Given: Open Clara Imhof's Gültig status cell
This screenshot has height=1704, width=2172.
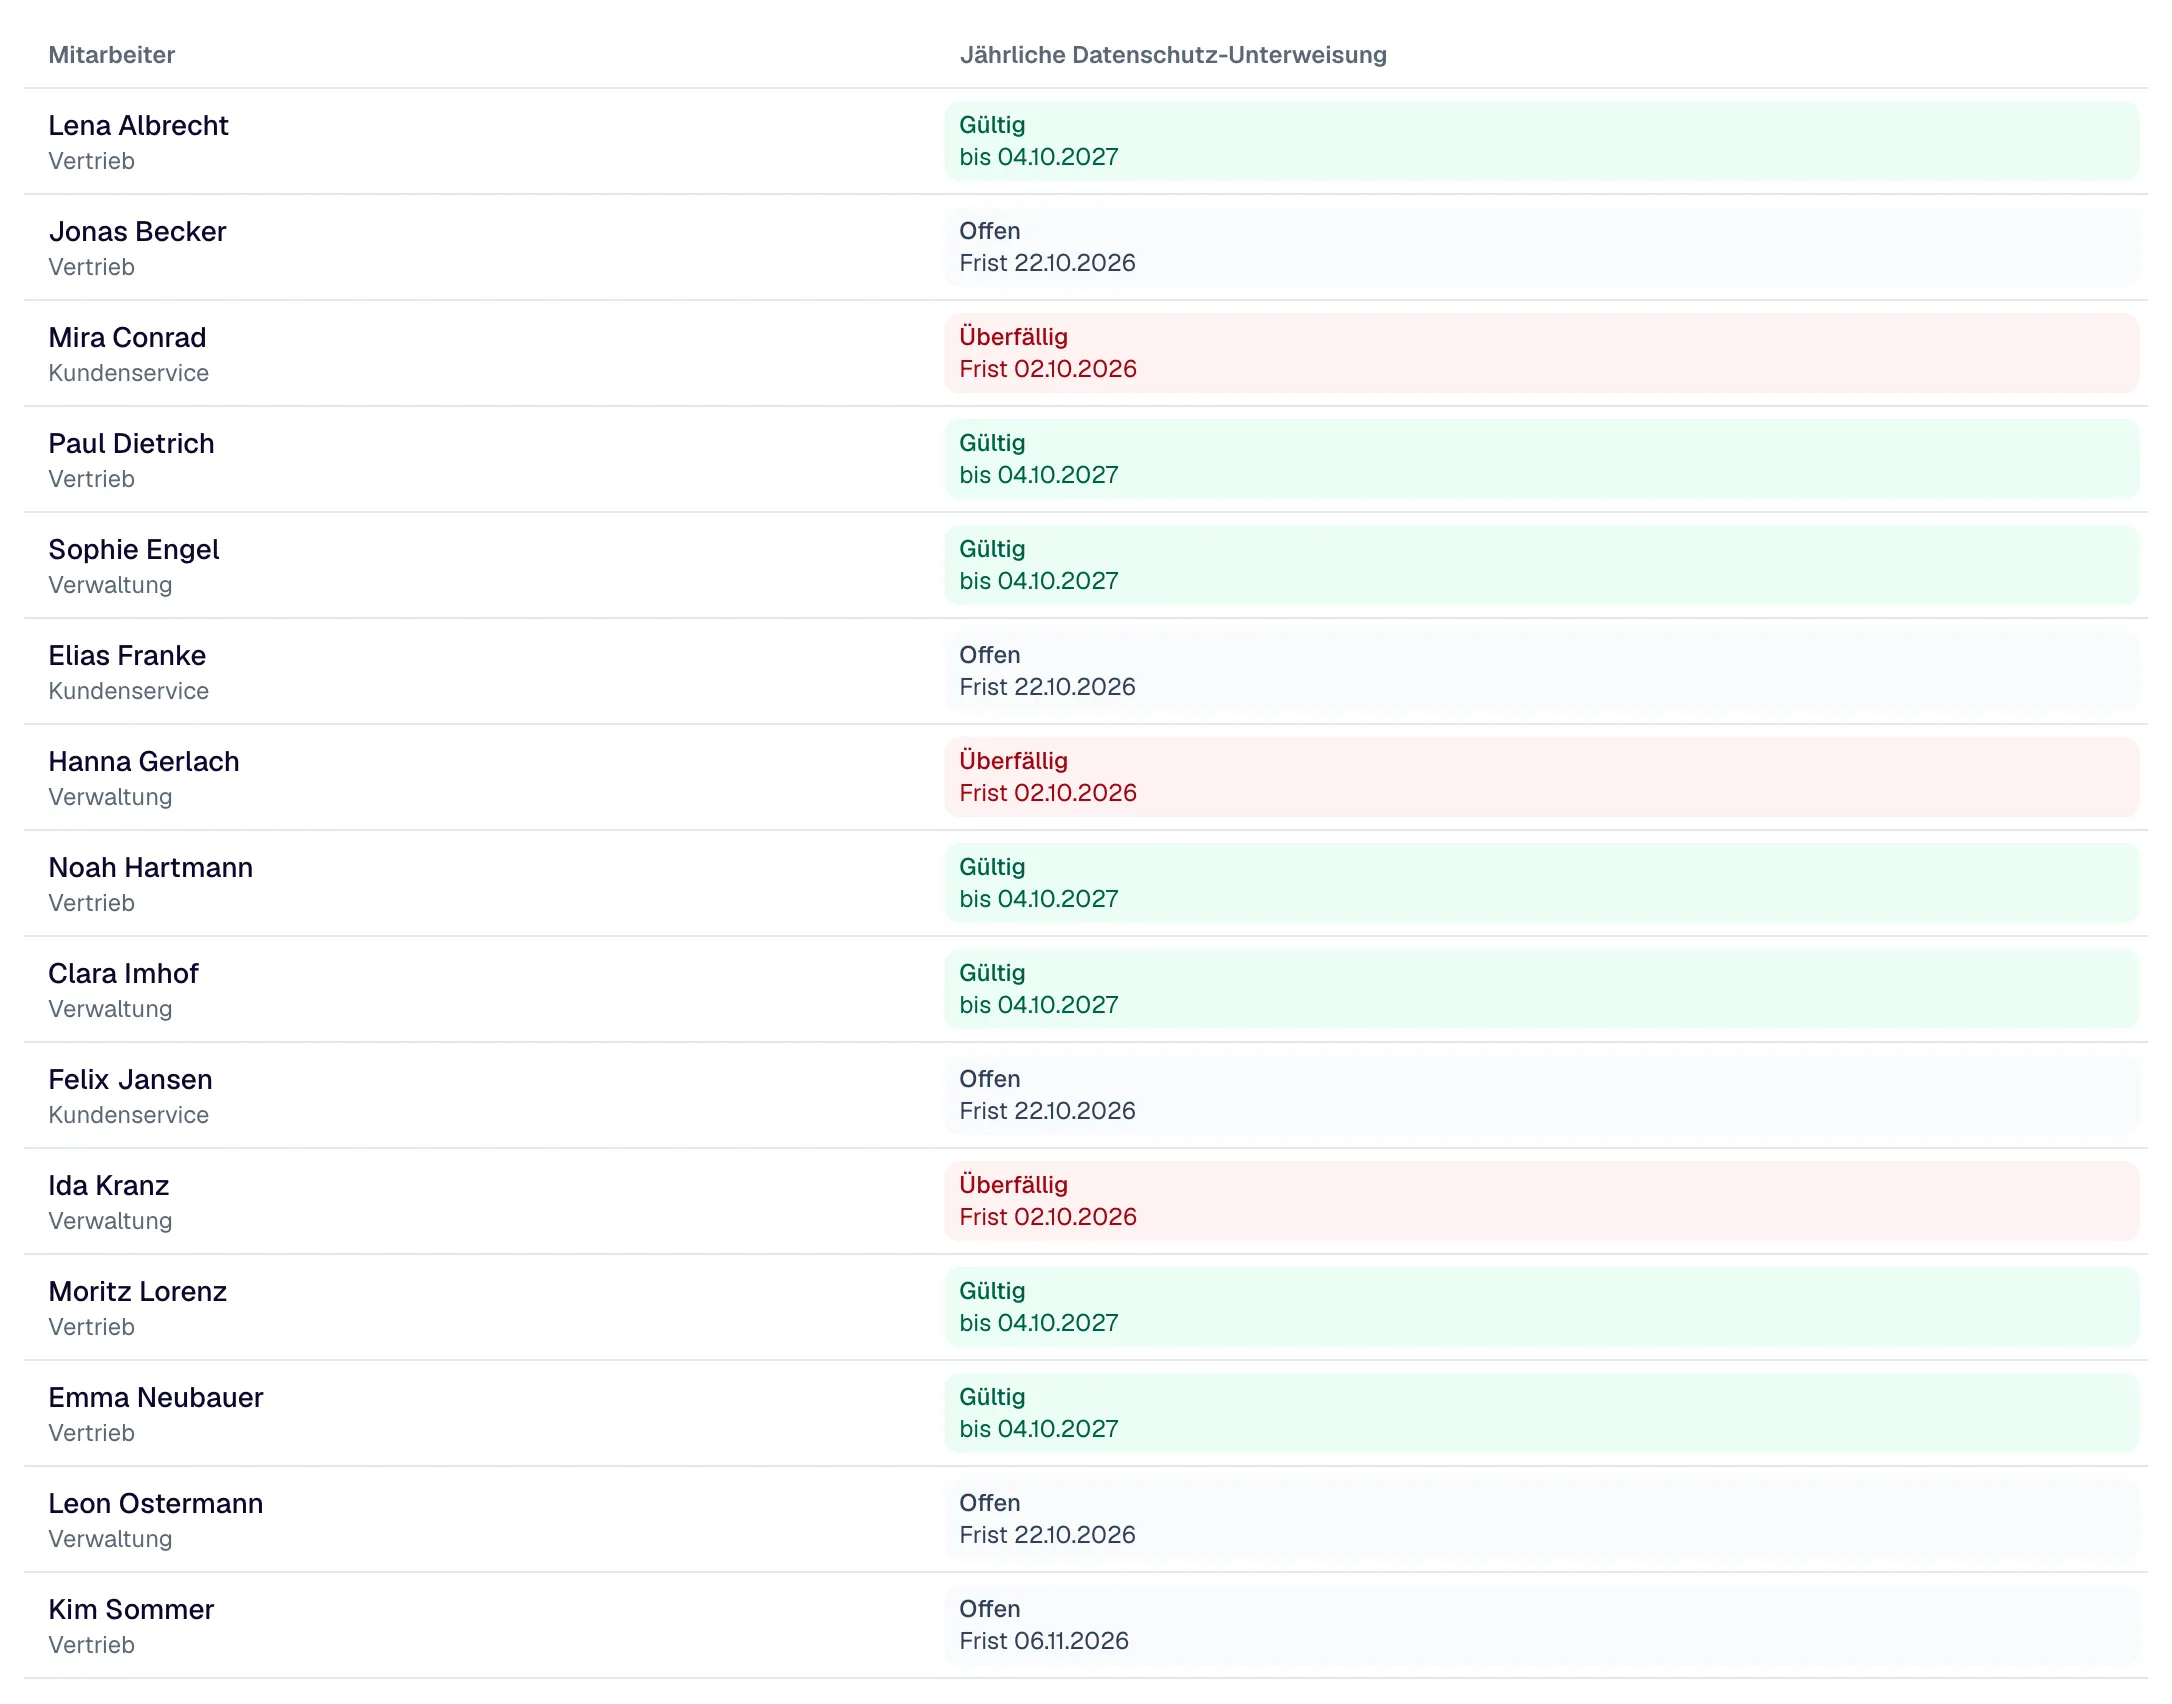Looking at the screenshot, I should pos(1541,989).
